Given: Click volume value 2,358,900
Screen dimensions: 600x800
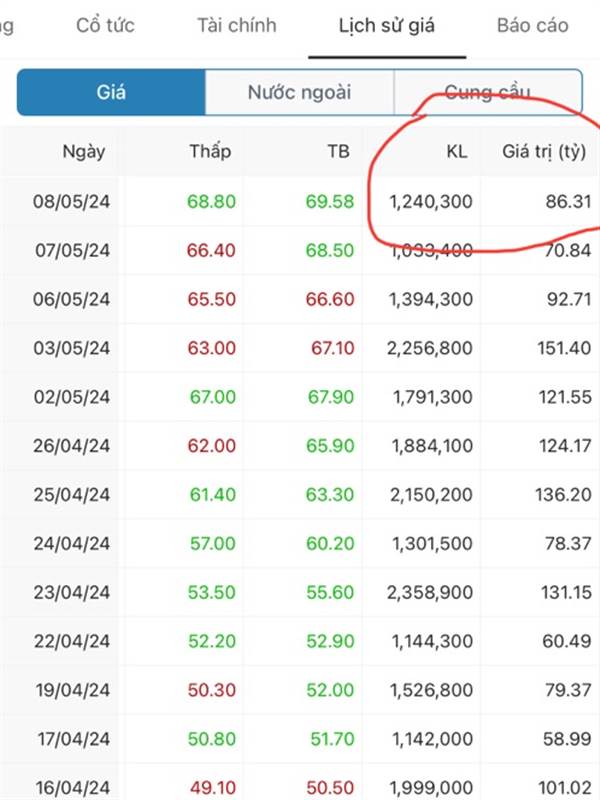Looking at the screenshot, I should [430, 592].
